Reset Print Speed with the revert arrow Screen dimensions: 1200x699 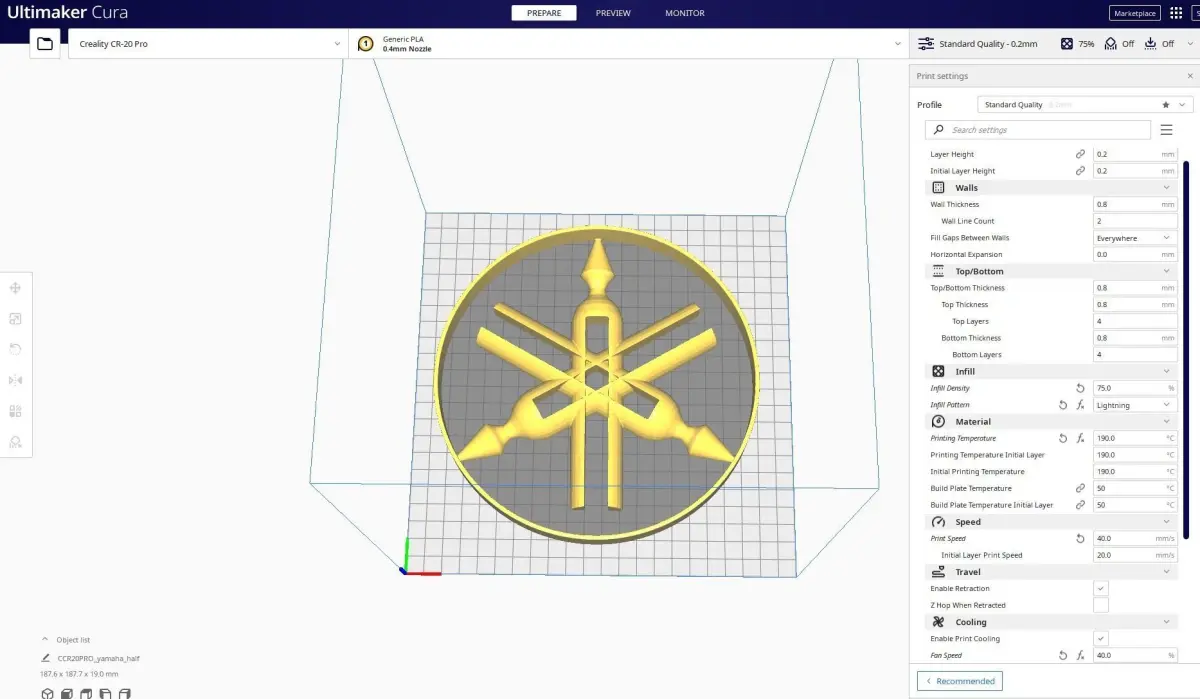[x=1080, y=538]
